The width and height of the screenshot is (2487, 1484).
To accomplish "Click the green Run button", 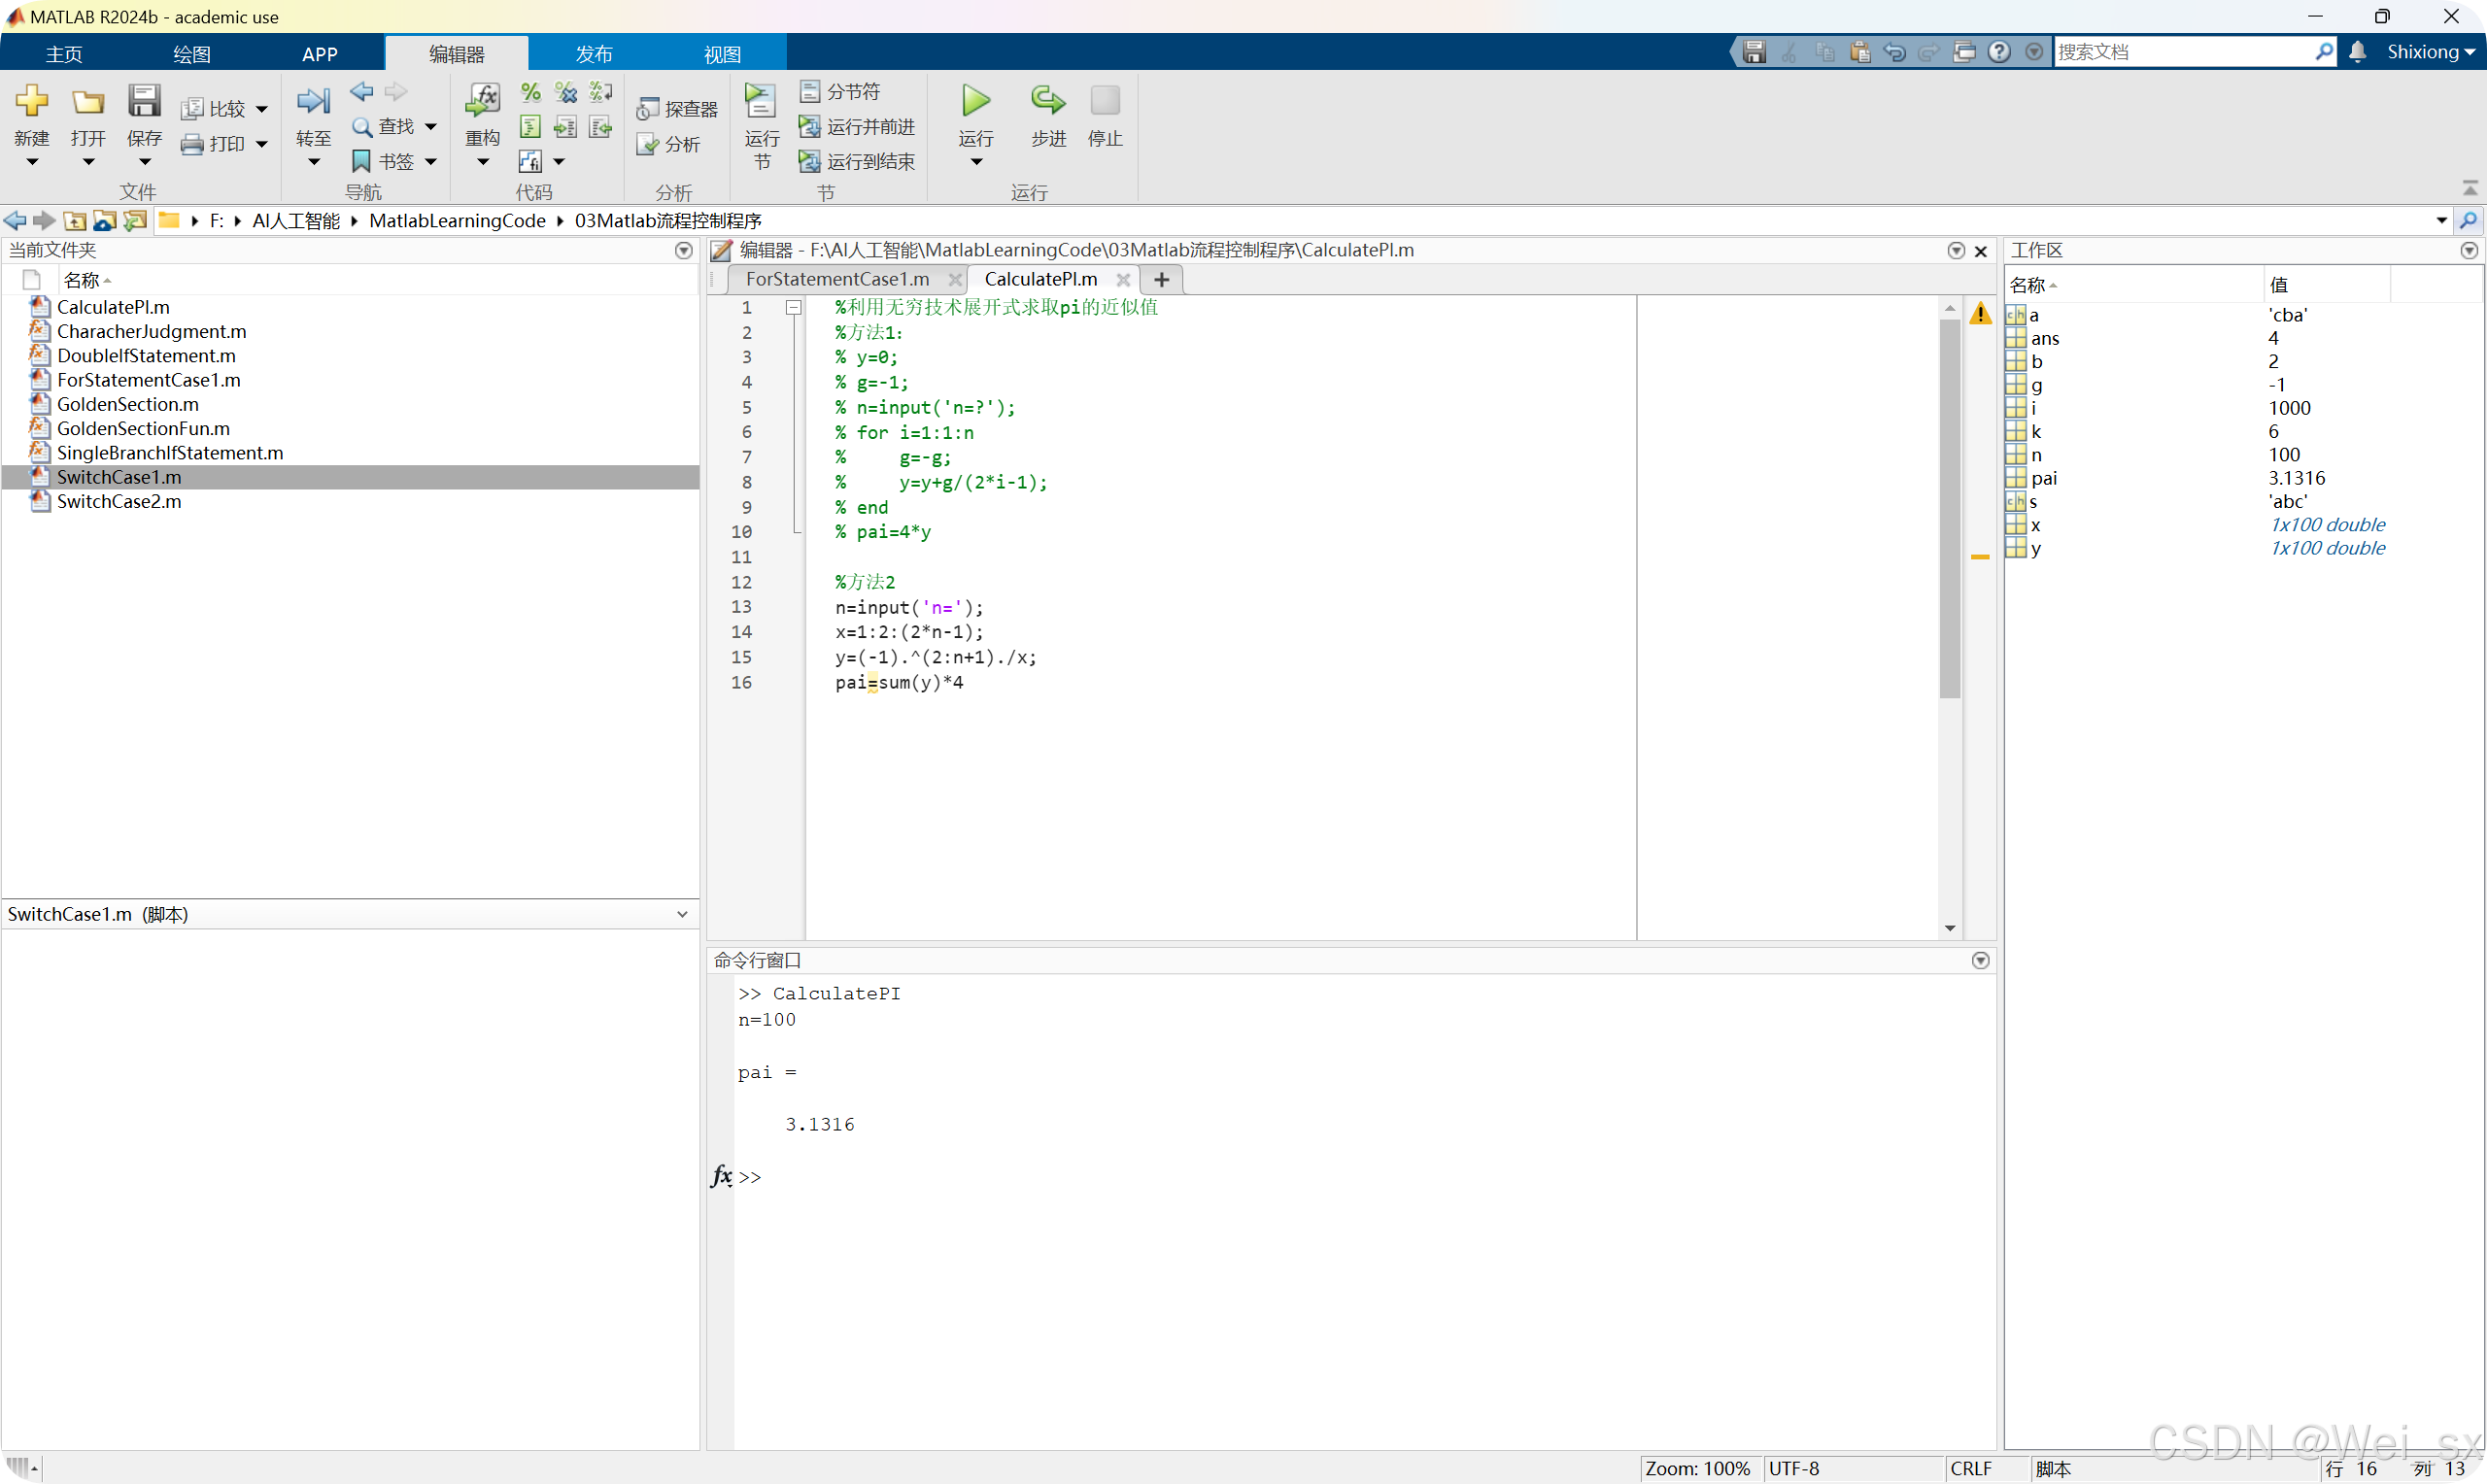I will point(975,101).
